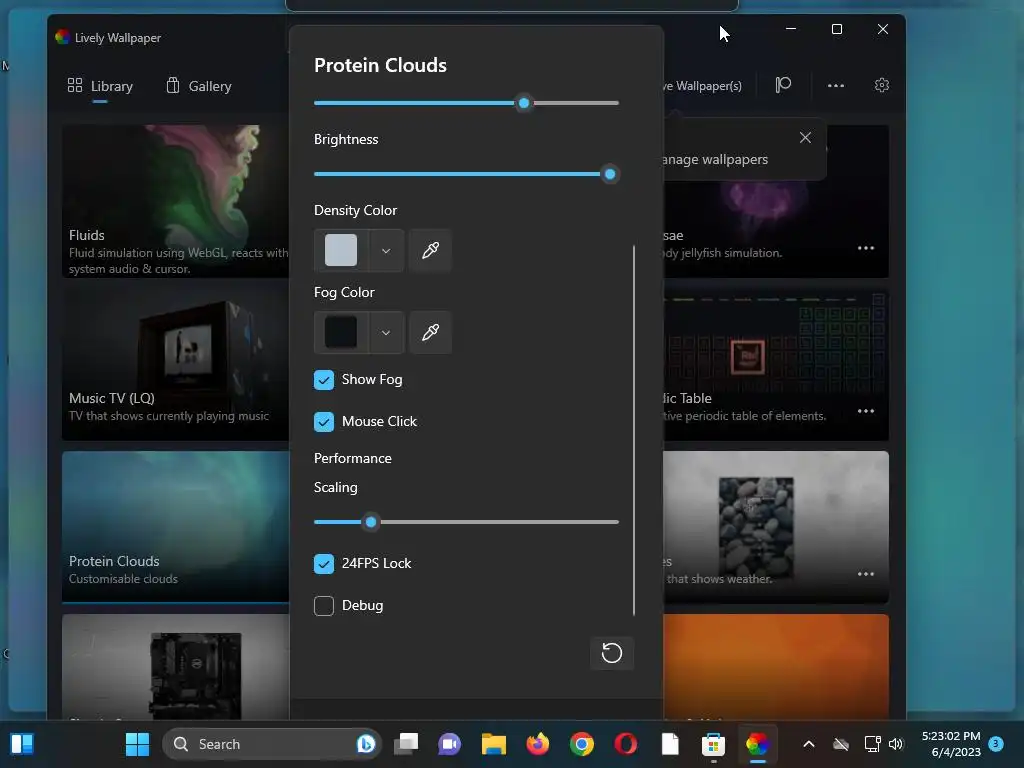The height and width of the screenshot is (768, 1024).
Task: Select the Fluids wallpaper thumbnail
Action: (x=175, y=201)
